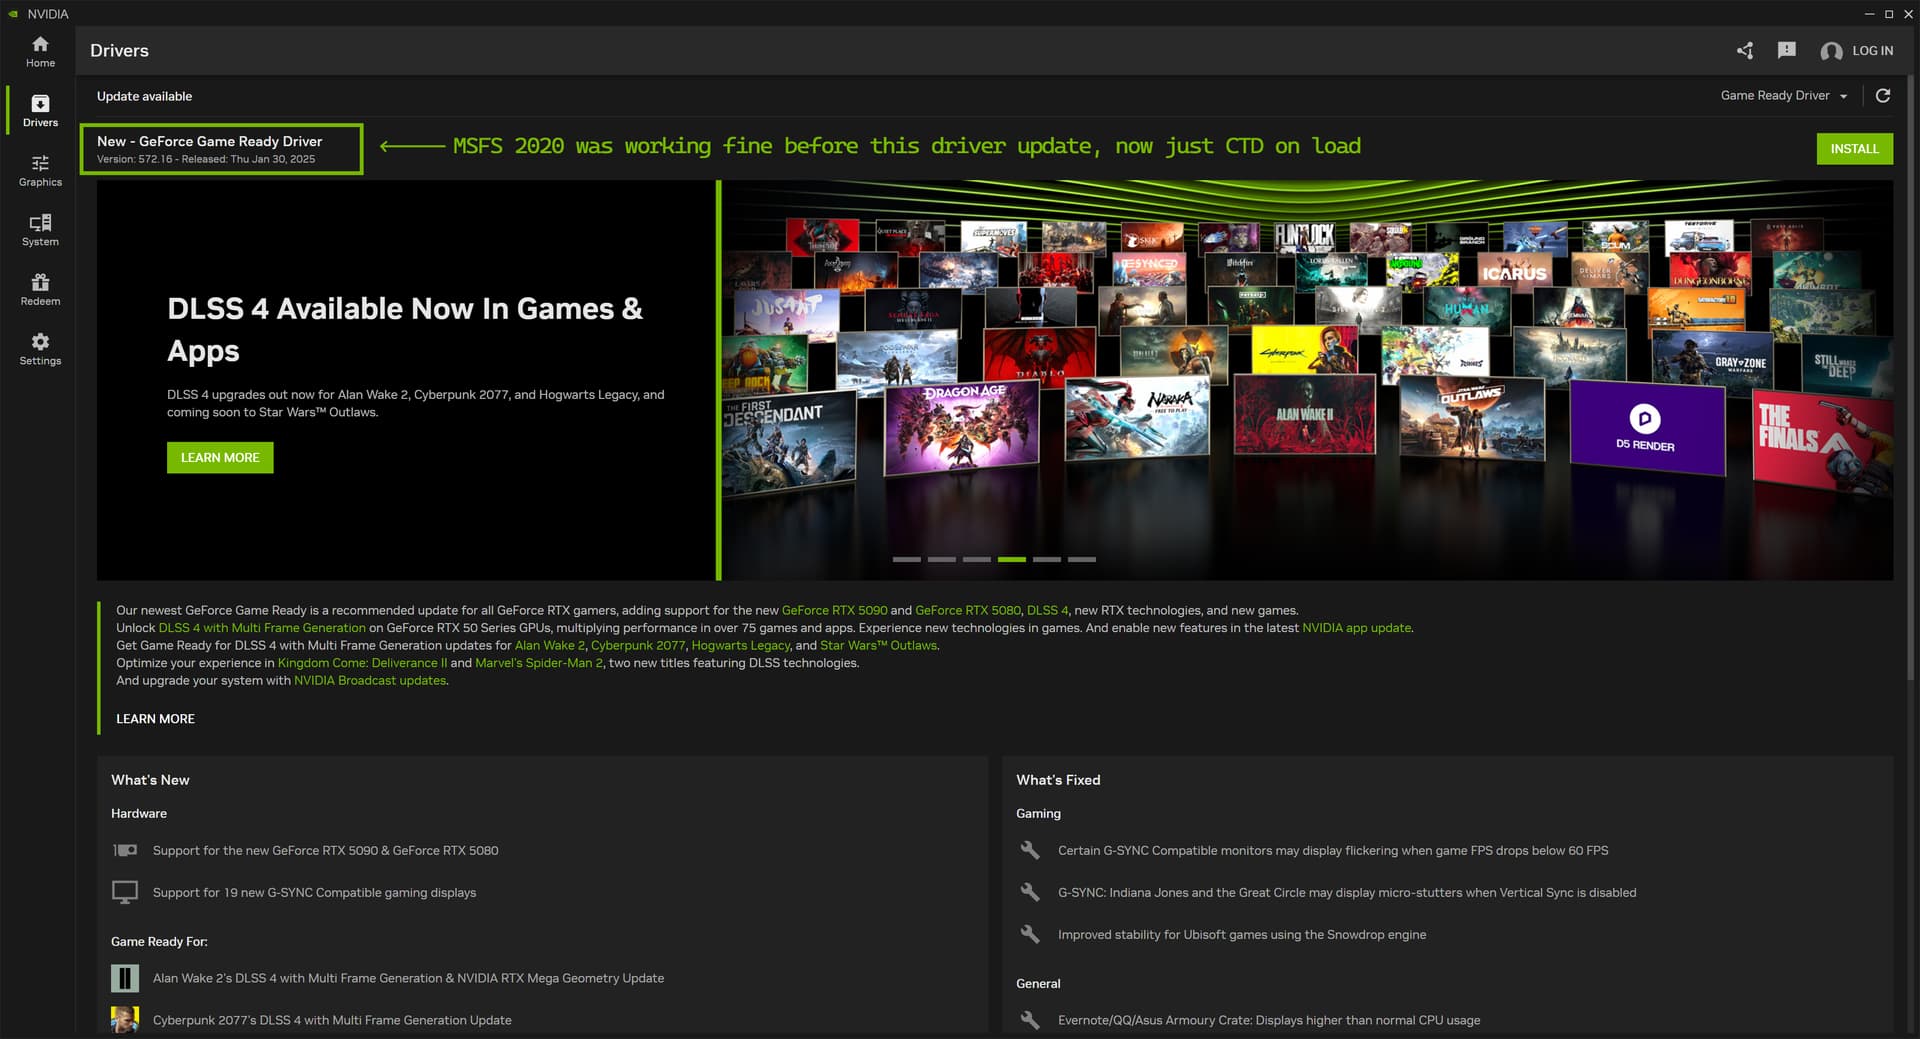Click the user avatar icon
1920x1039 pixels.
pos(1831,51)
